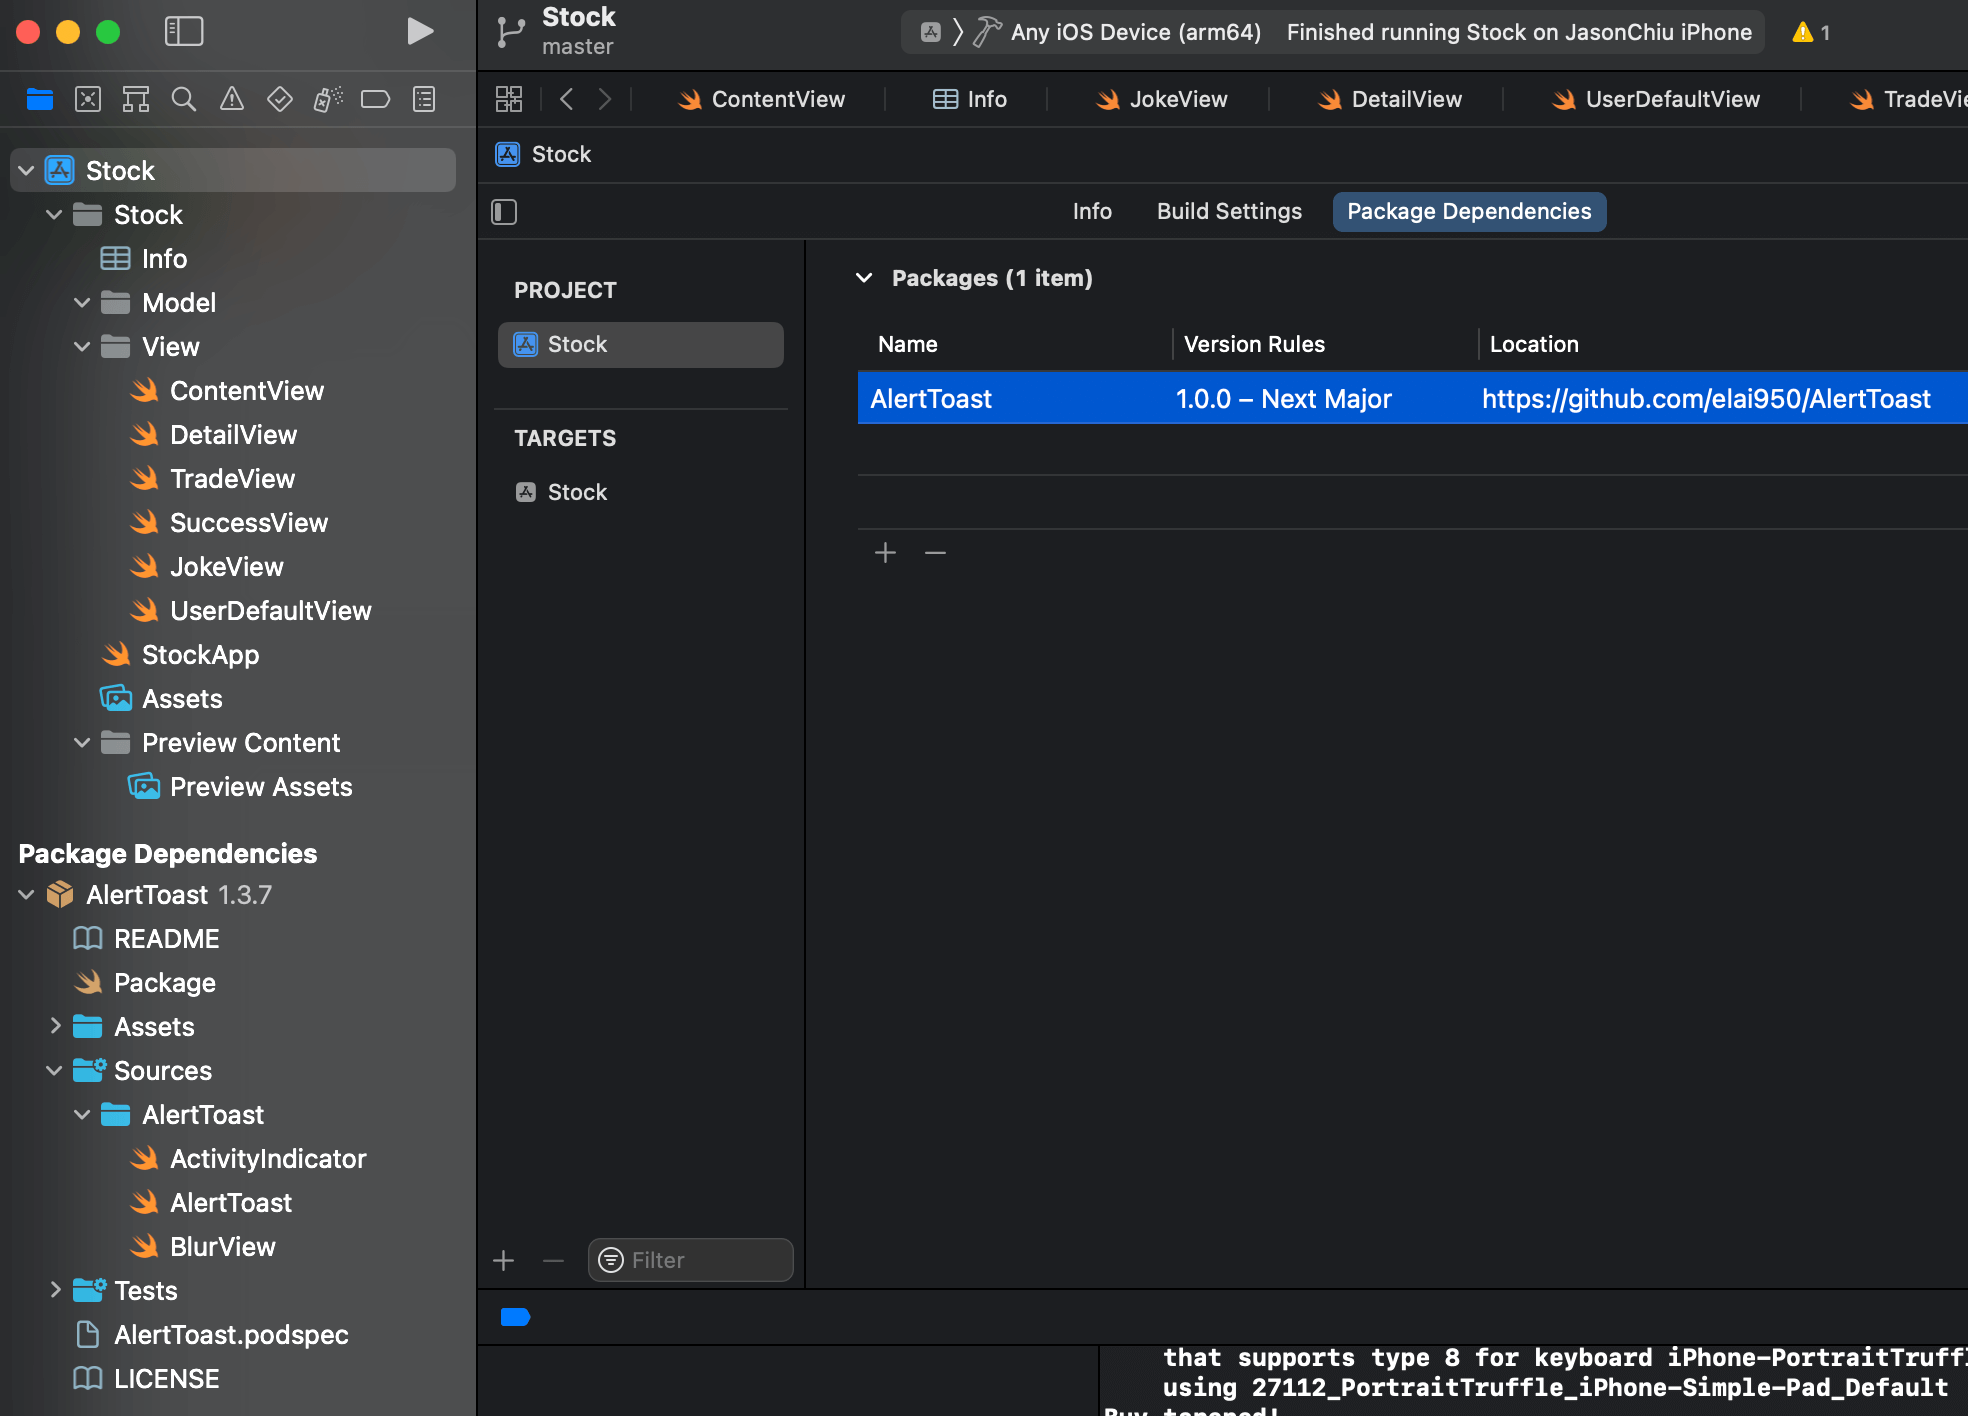Collapse the View folder
Viewport: 1968px width, 1416px height.
pos(82,346)
